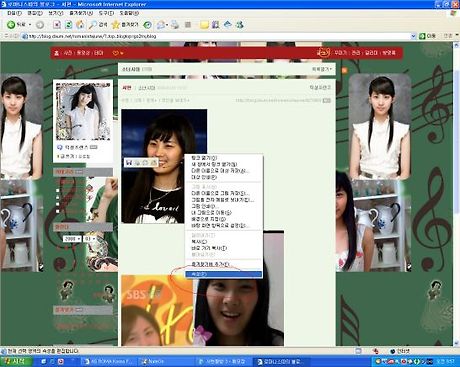Viewport: 460px width, 367px height.
Task: Open the address bar URL dropdown
Action: 413,36
